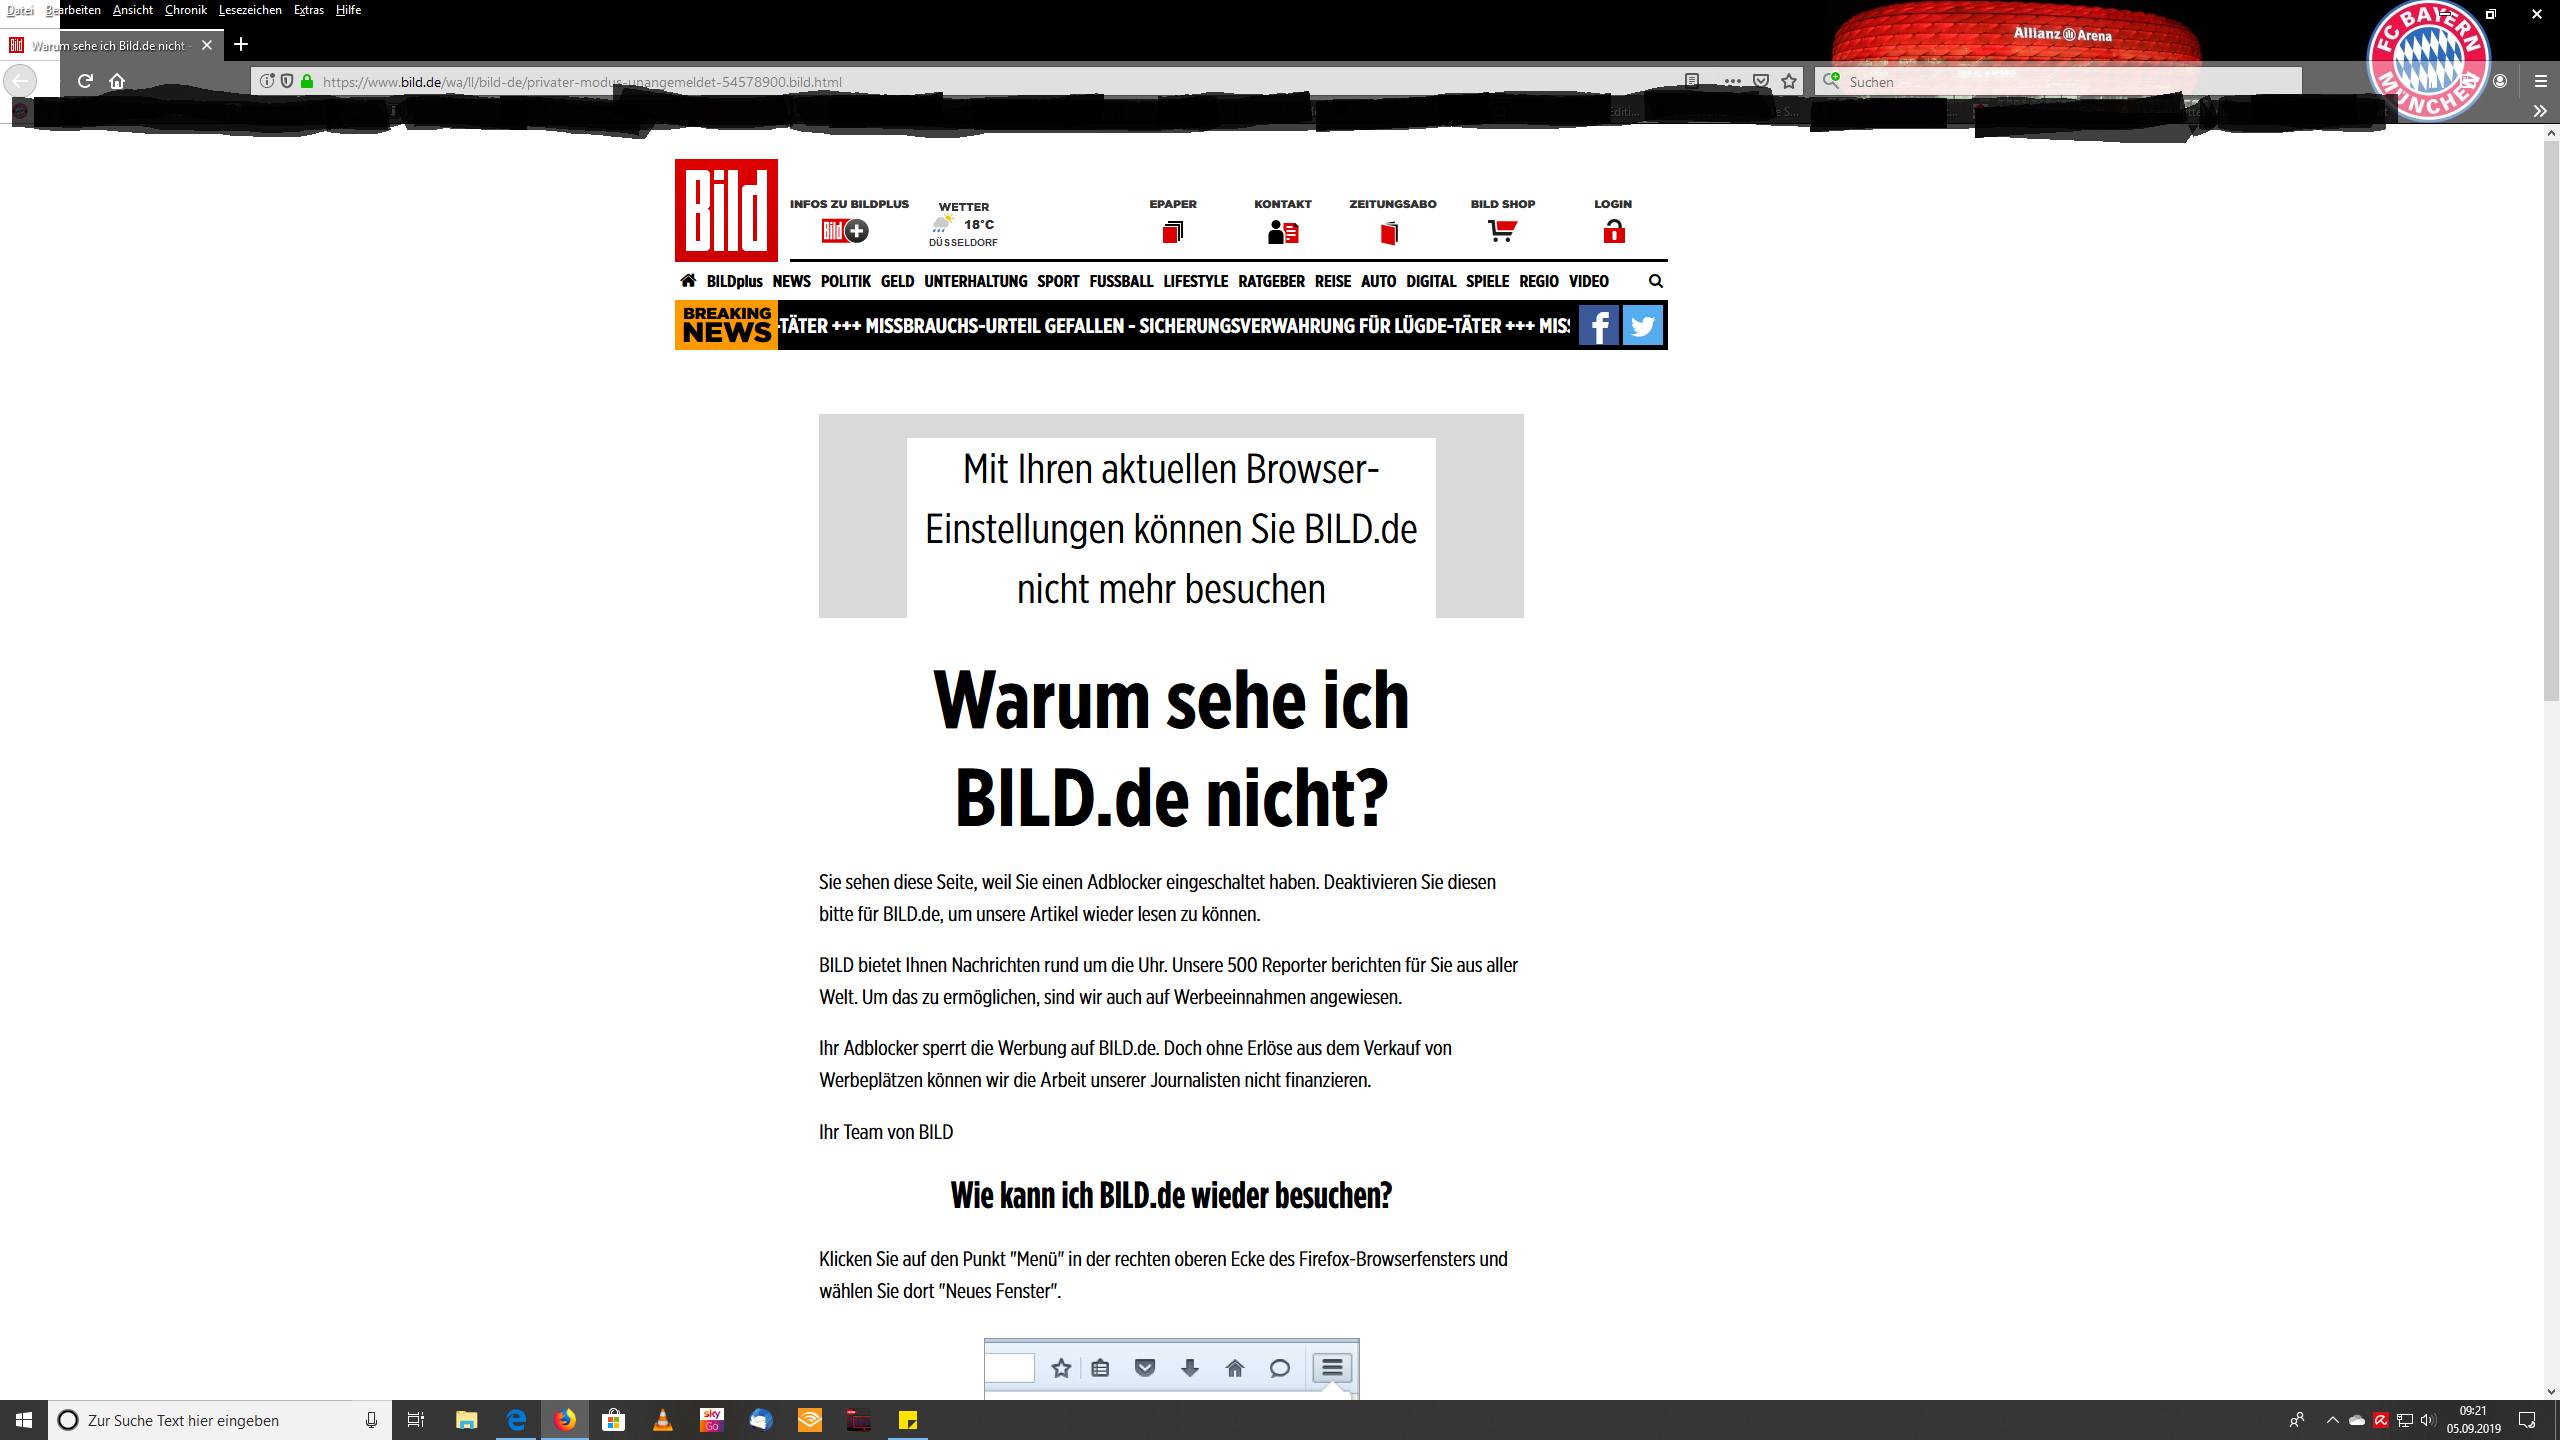
Task: Reload the page in Firefox
Action: [85, 81]
